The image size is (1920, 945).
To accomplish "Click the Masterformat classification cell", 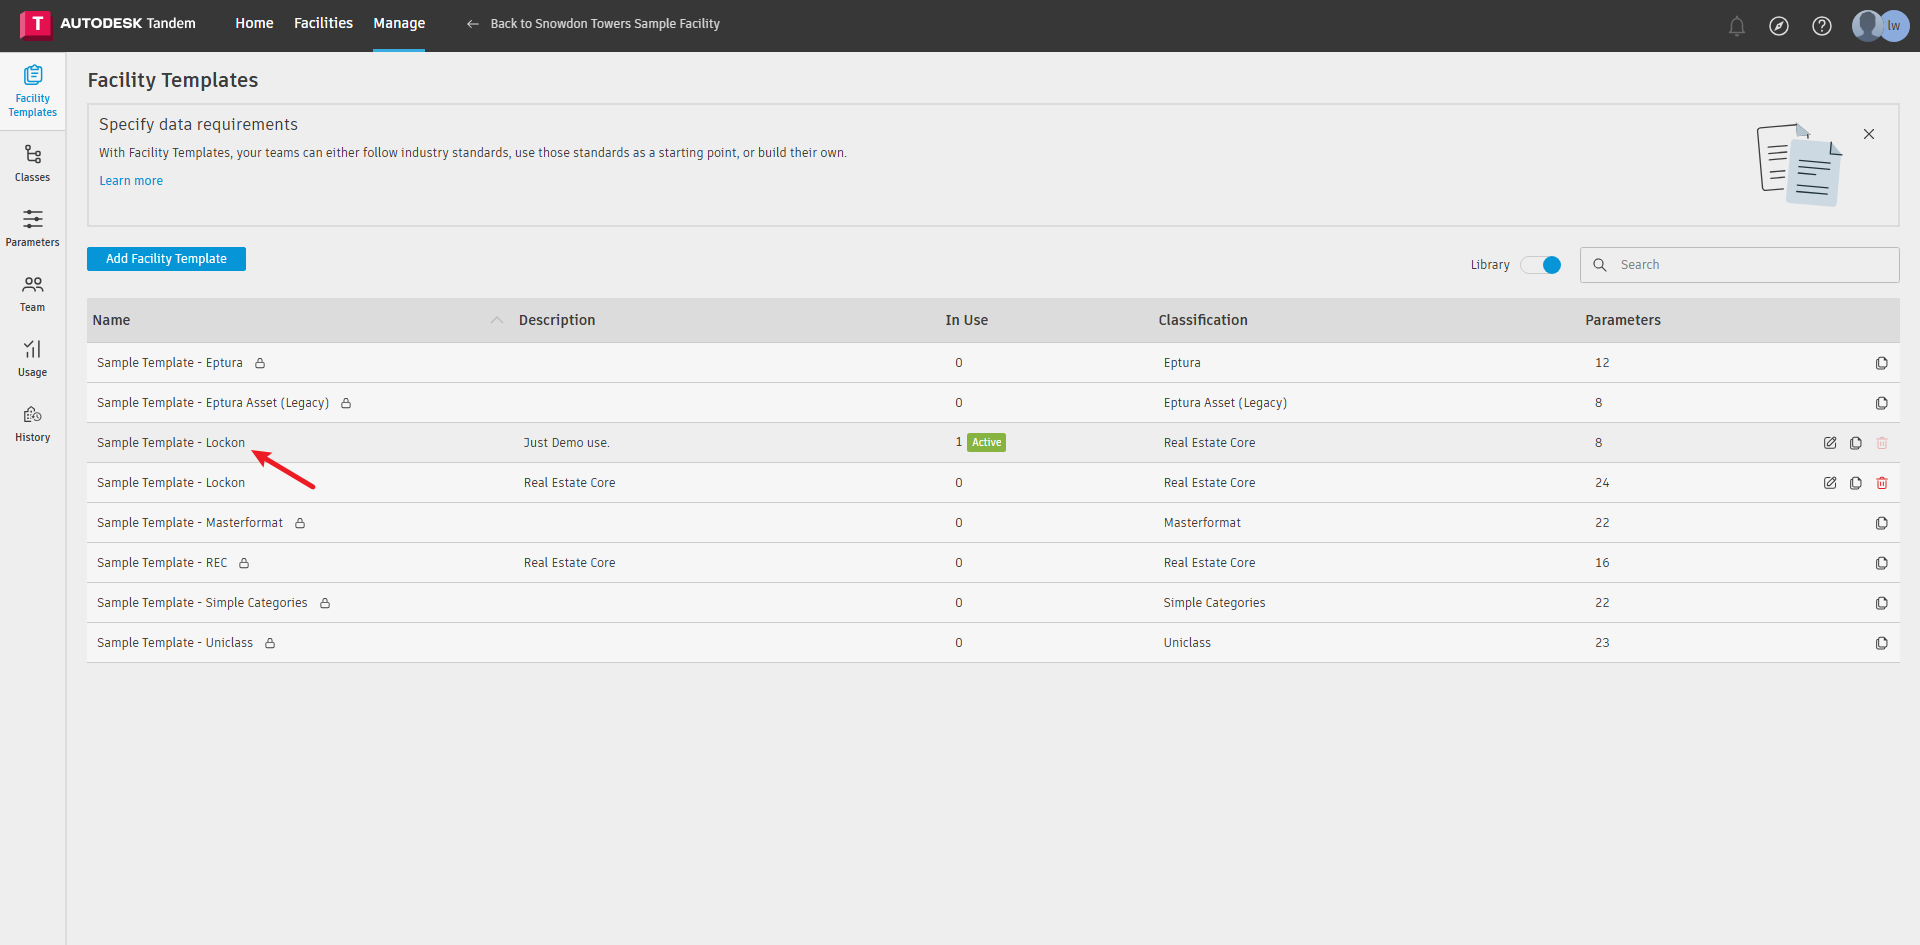I will [x=1202, y=523].
